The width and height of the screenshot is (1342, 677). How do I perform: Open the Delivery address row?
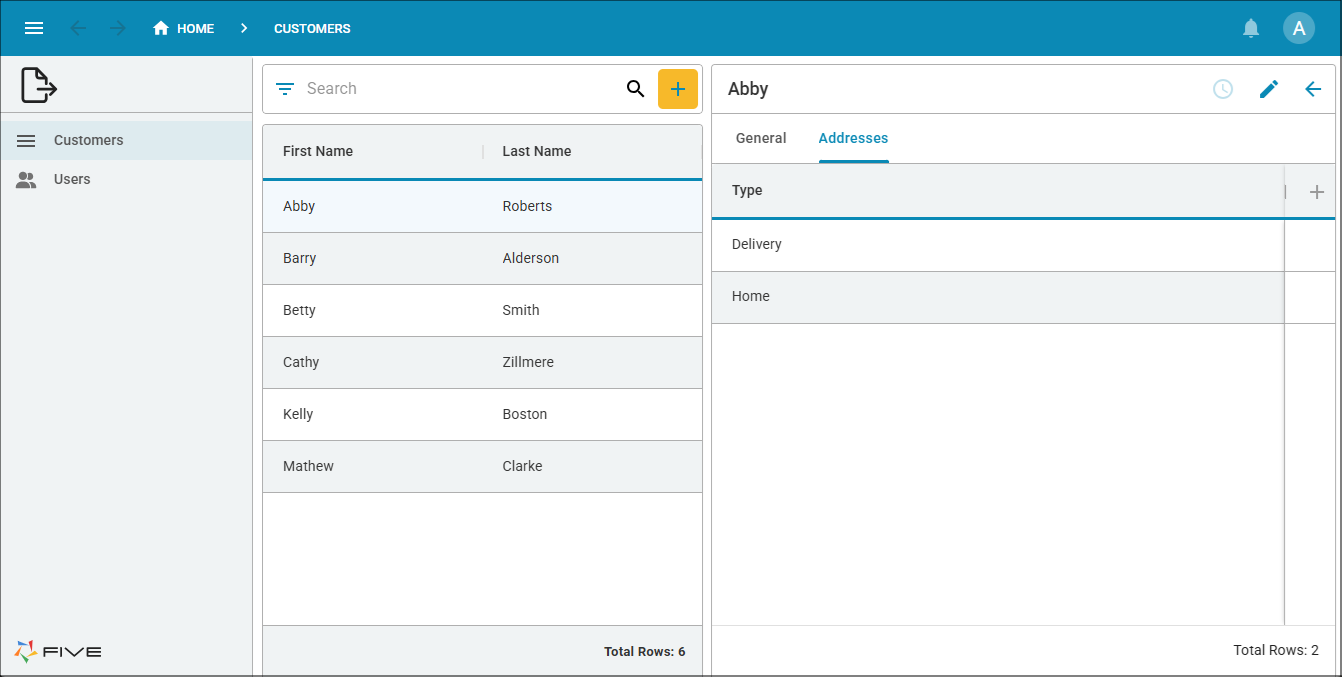point(997,244)
